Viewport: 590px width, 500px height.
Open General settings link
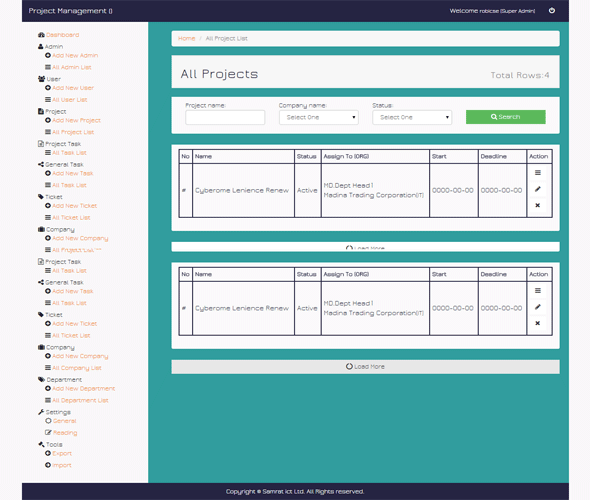[64, 421]
